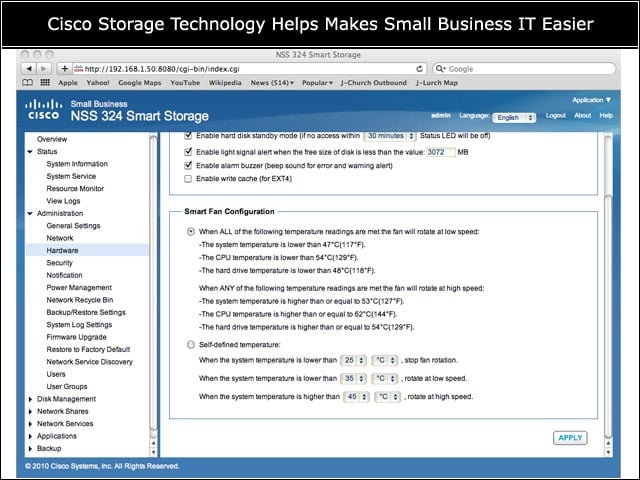Click the sidebar vertical scrollbar
The image size is (640, 480).
coord(153,282)
